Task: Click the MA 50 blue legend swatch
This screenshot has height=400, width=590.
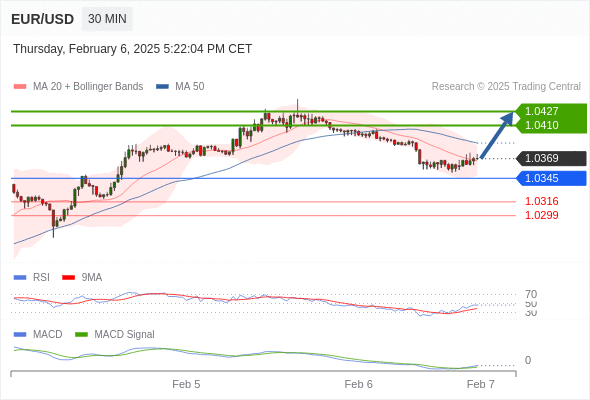Action: (x=162, y=87)
